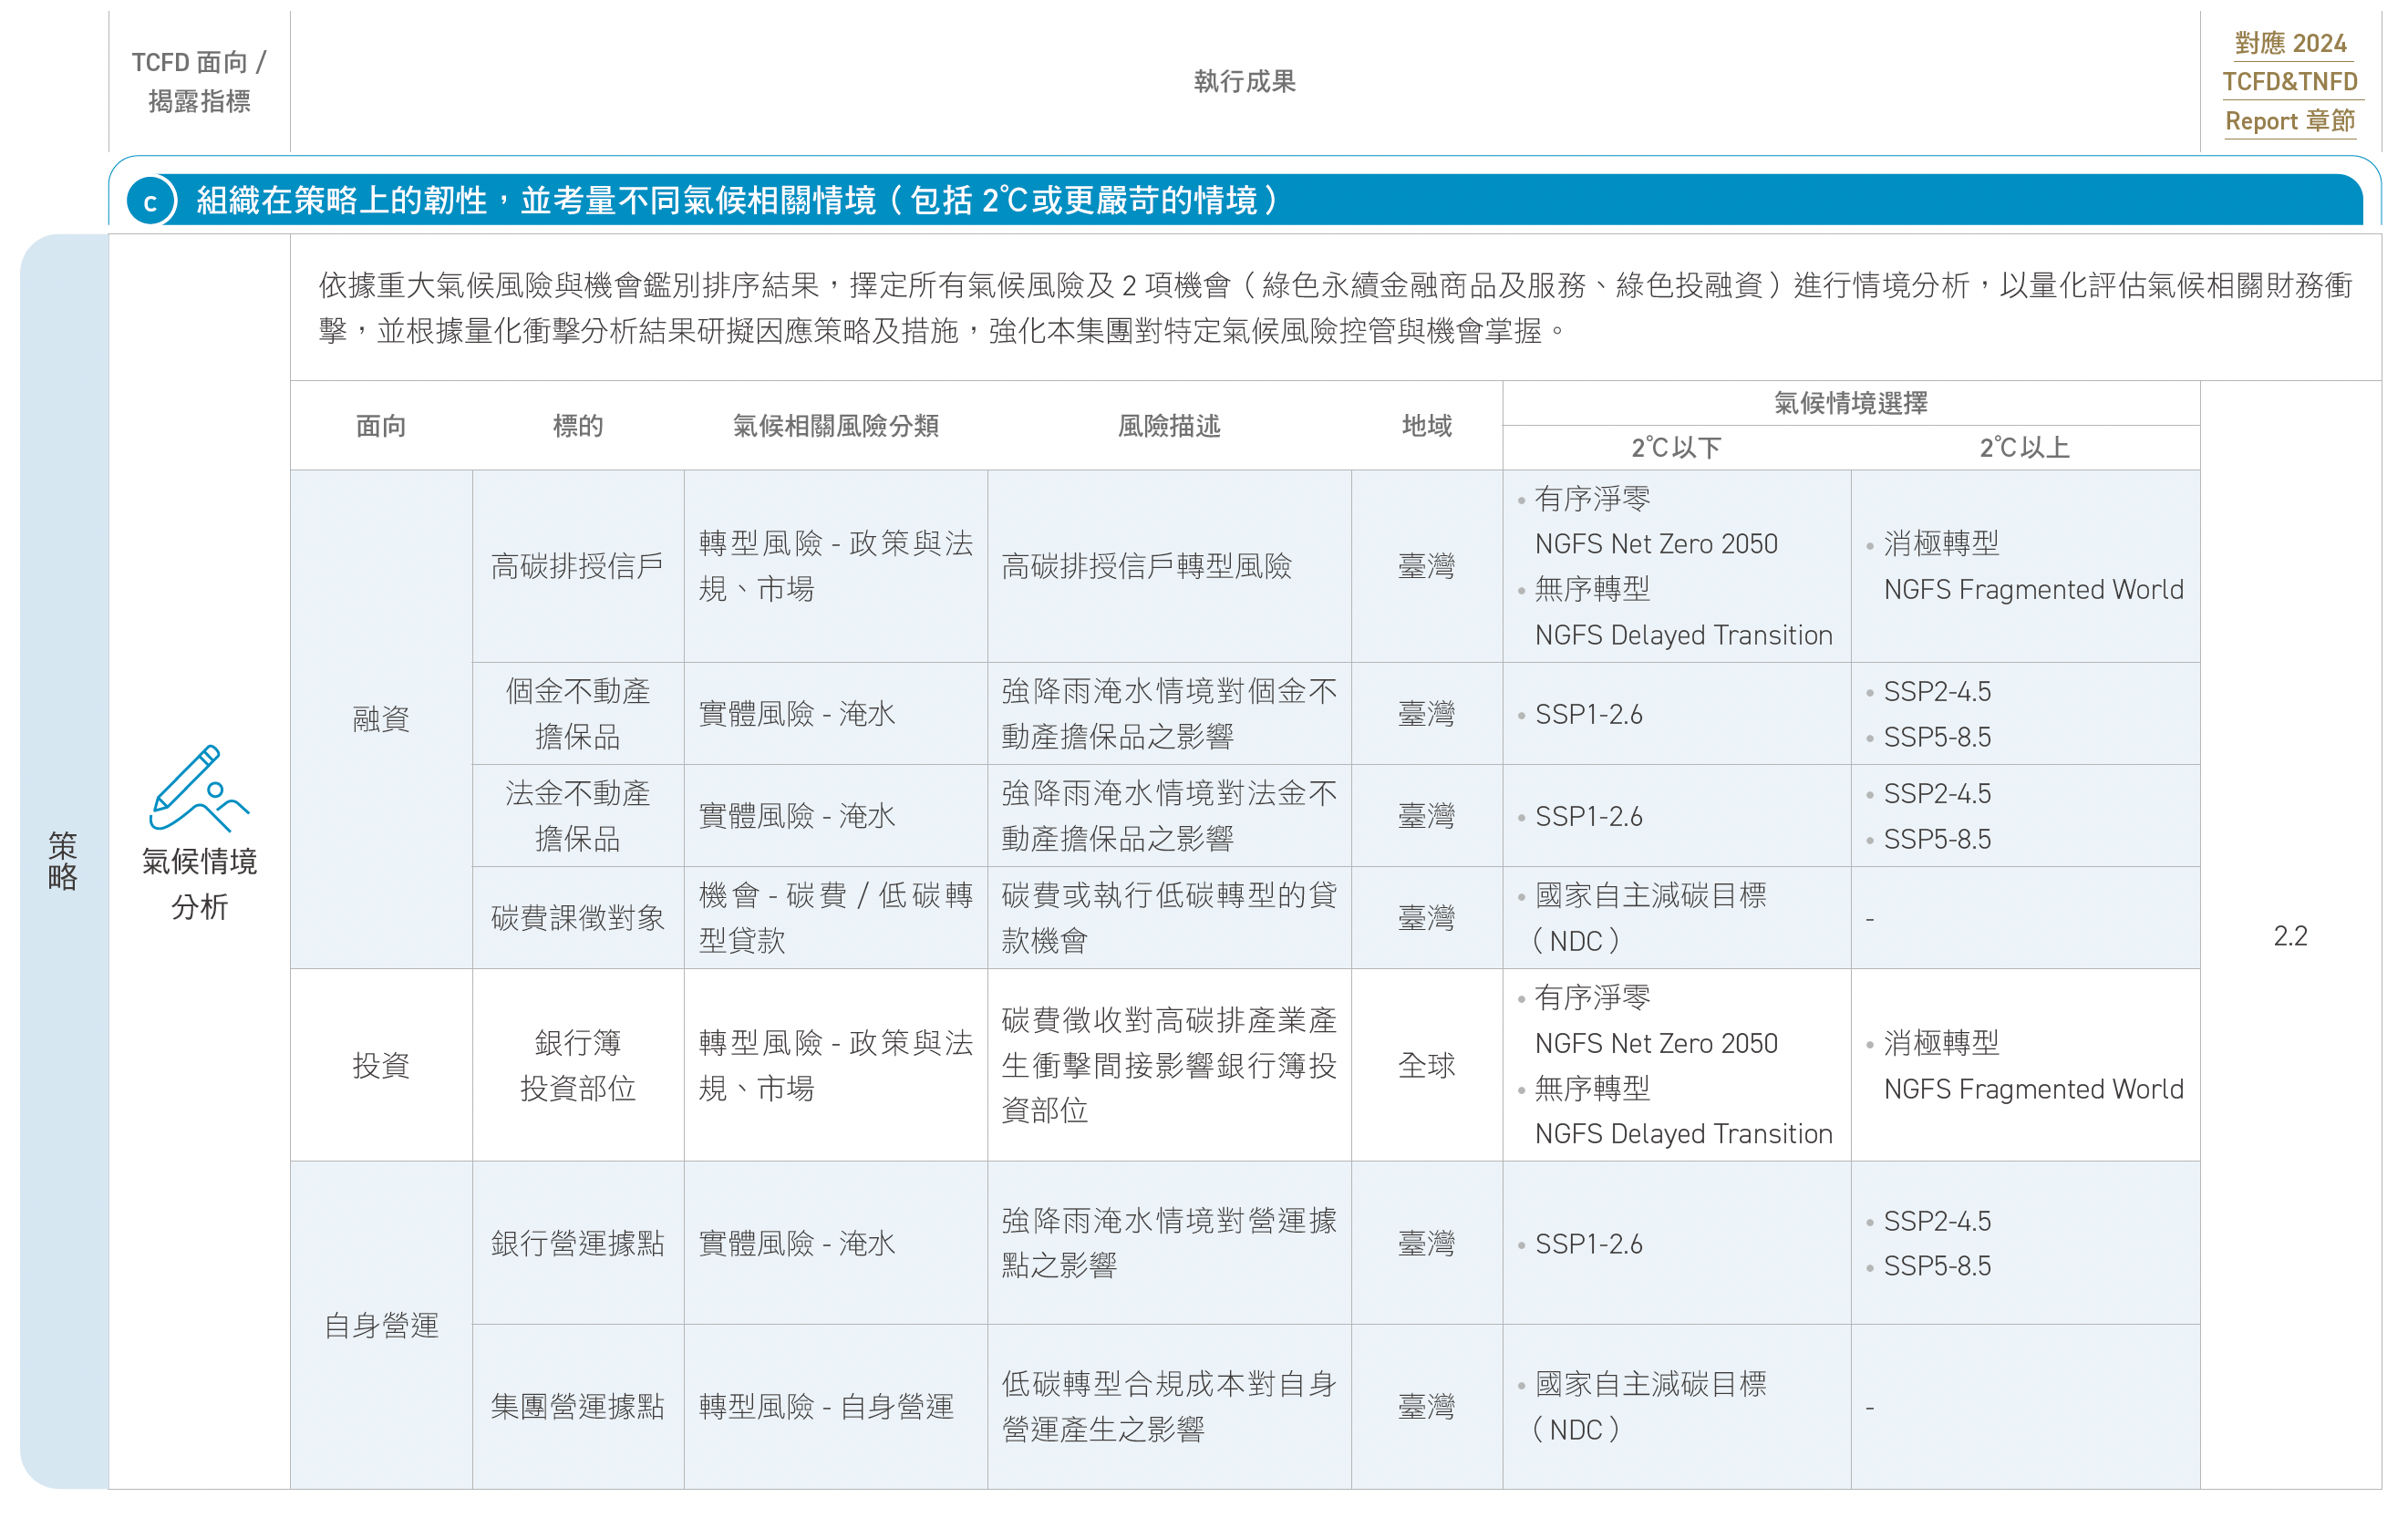This screenshot has height=1518, width=2408.
Task: Click the table header 風險描述
Action: pyautogui.click(x=1169, y=426)
